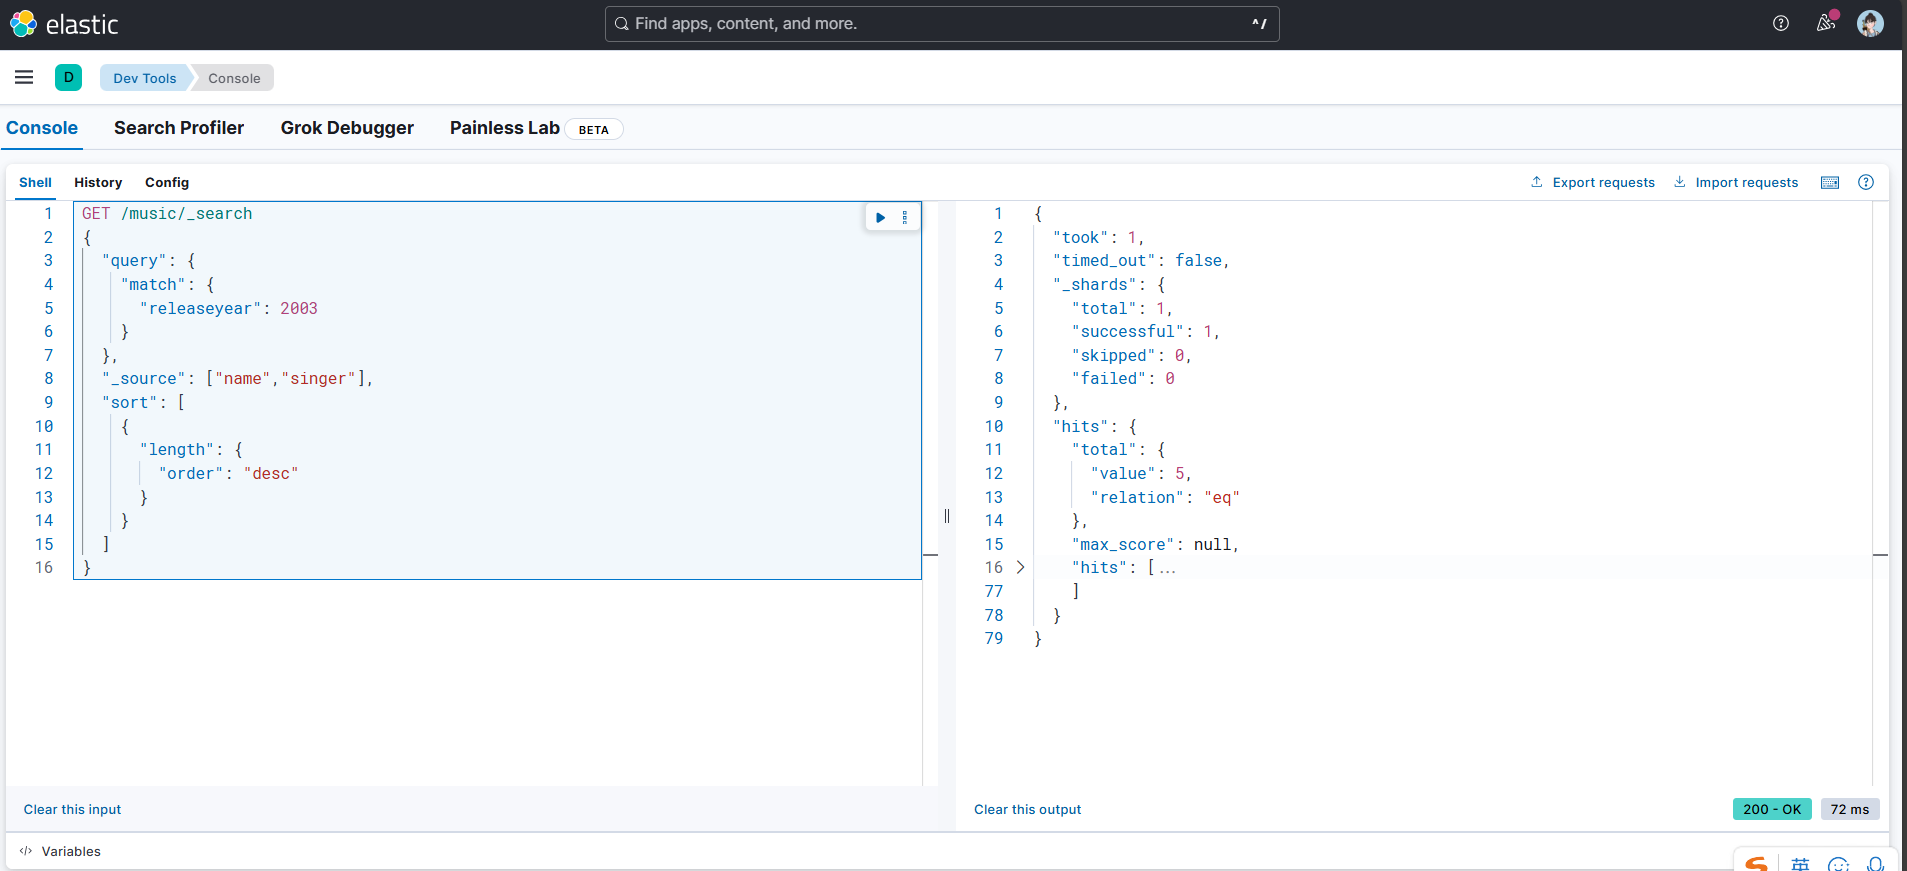Click the "releaseyear": 2003 line

tap(229, 308)
